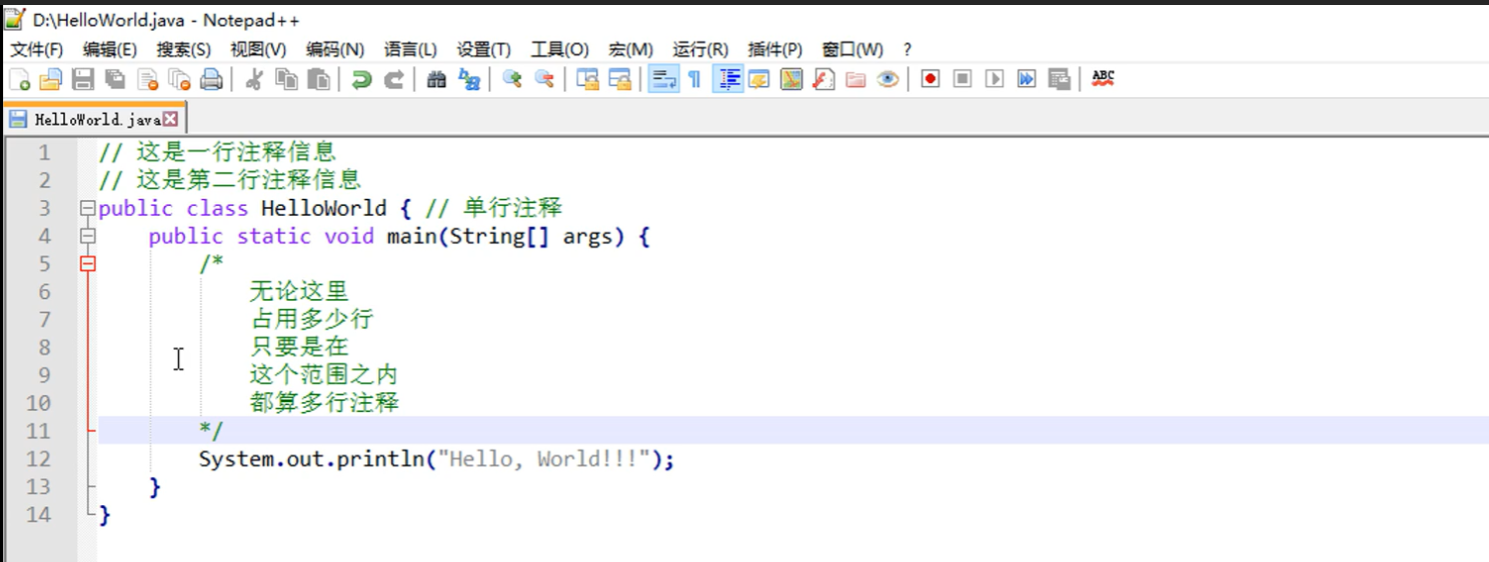Screen dimensions: 1489x562
Task: Create a new file with the New toolbar icon
Action: (19, 79)
